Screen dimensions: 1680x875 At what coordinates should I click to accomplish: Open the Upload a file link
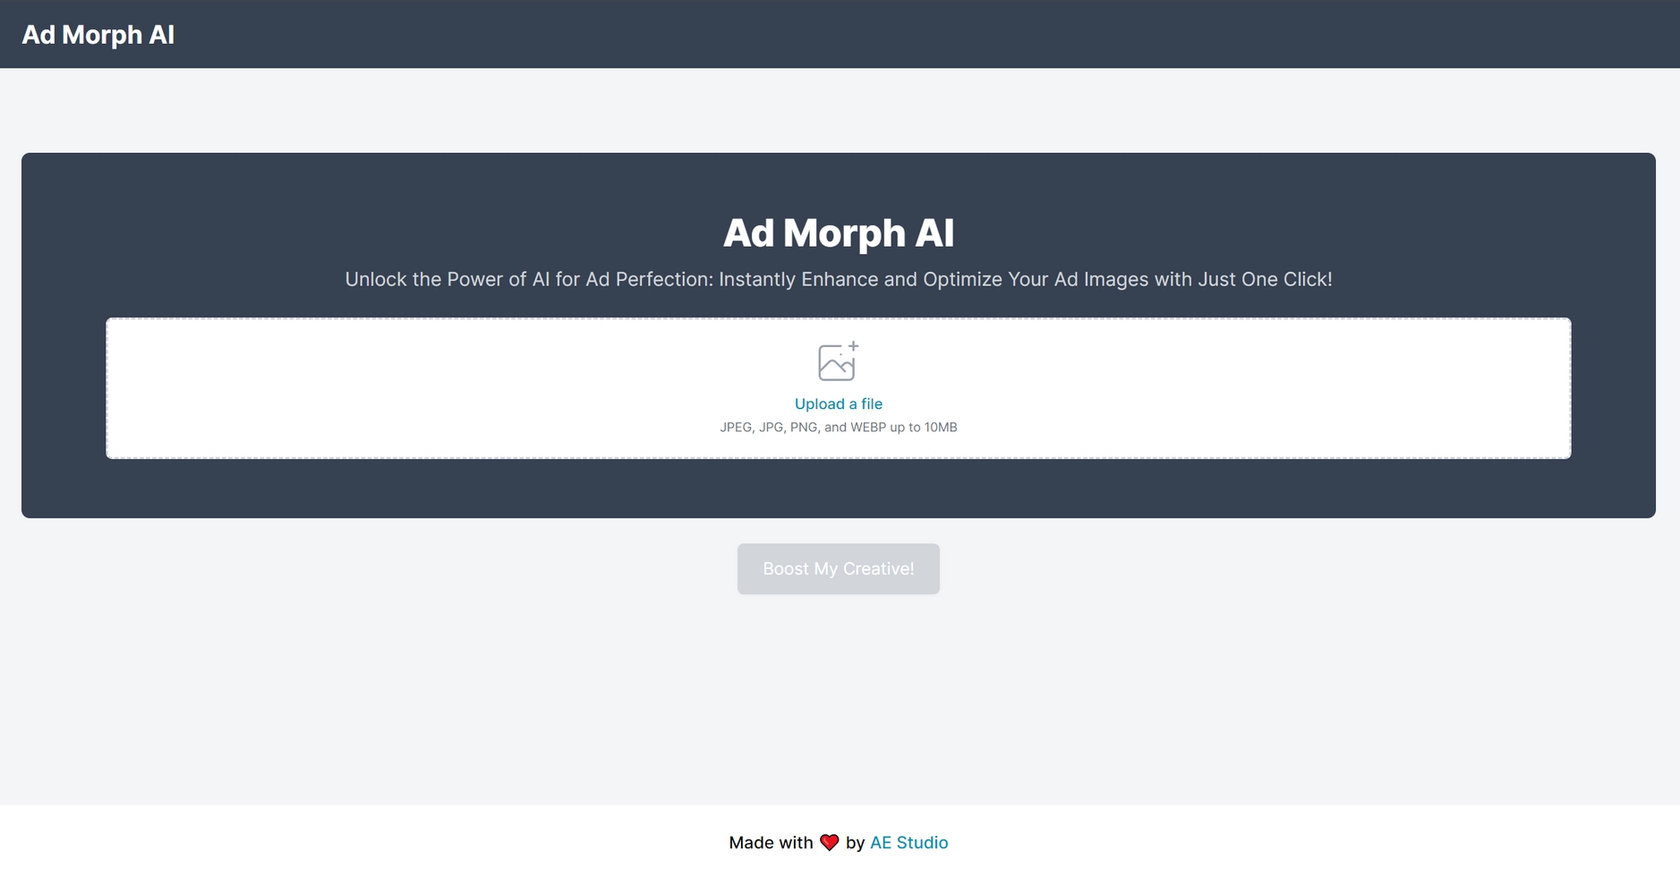(838, 404)
